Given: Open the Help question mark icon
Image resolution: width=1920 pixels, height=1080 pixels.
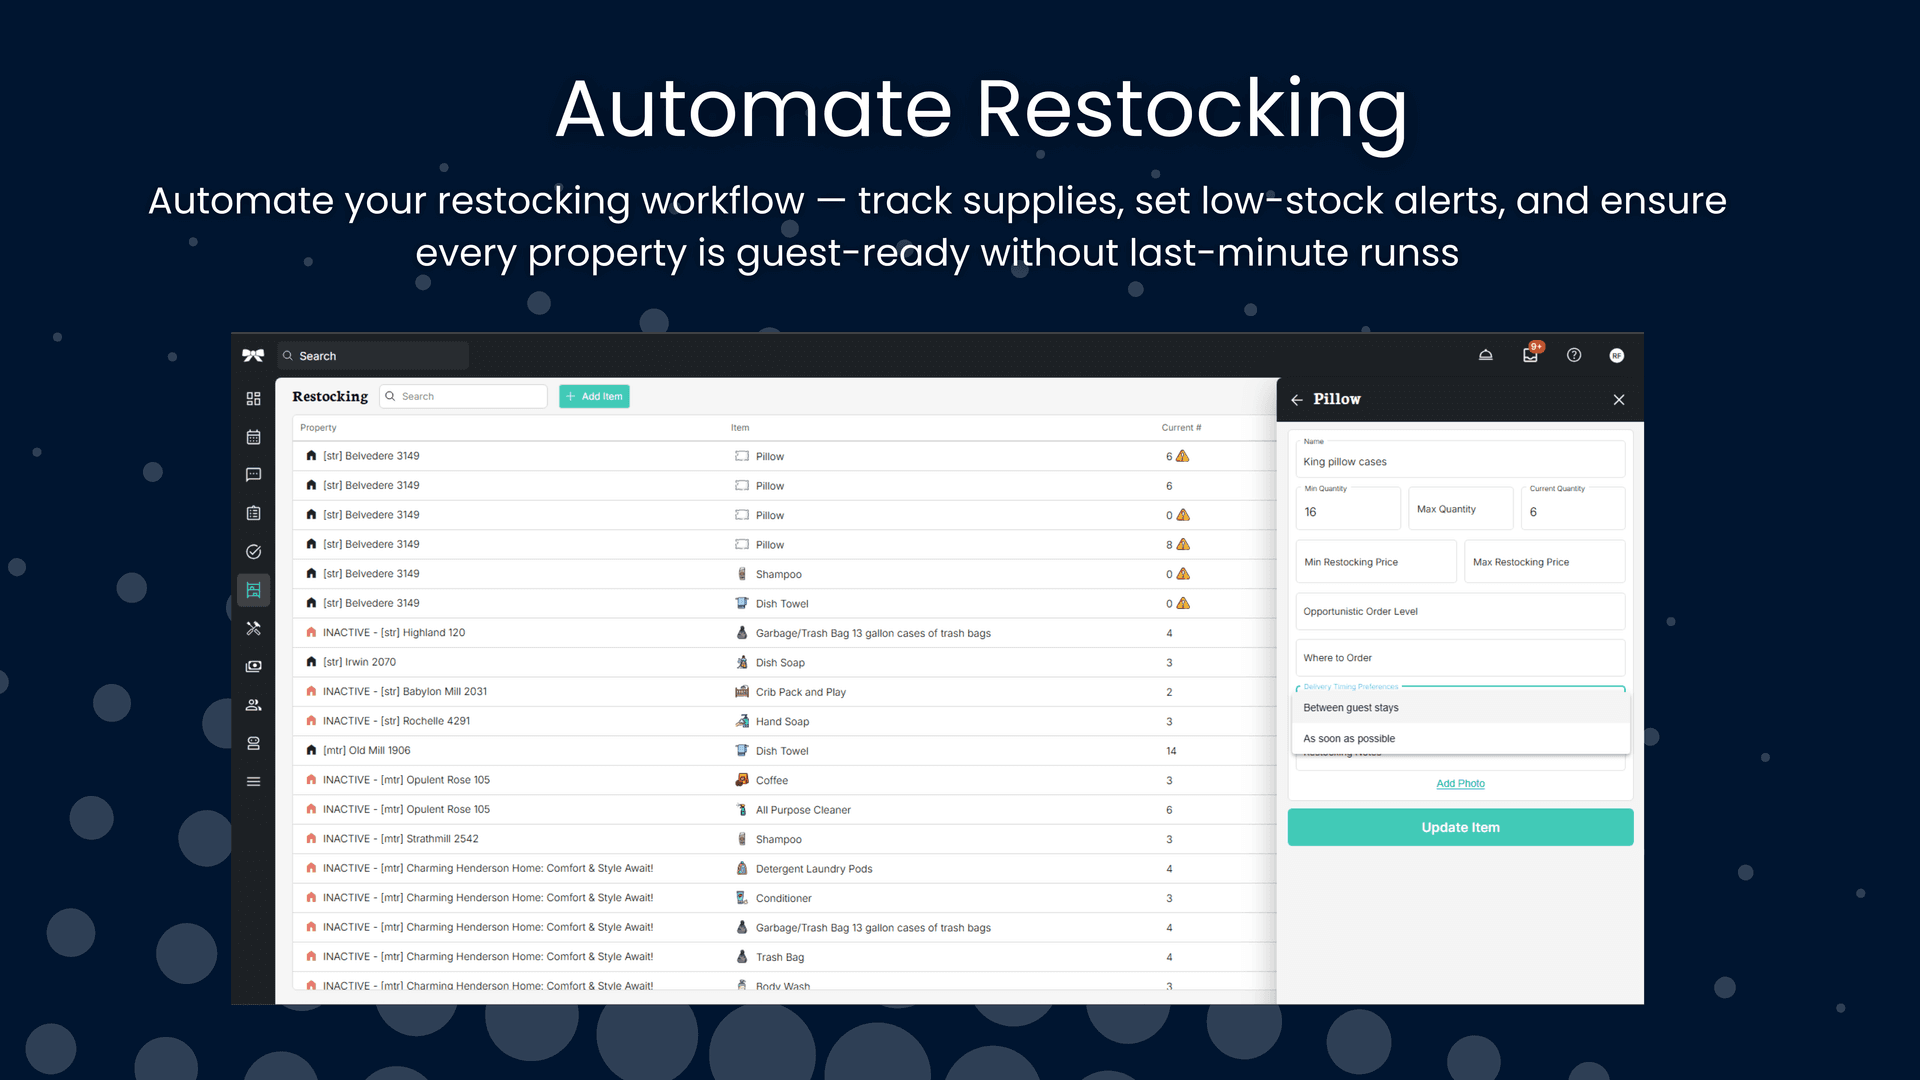Looking at the screenshot, I should coord(1573,355).
